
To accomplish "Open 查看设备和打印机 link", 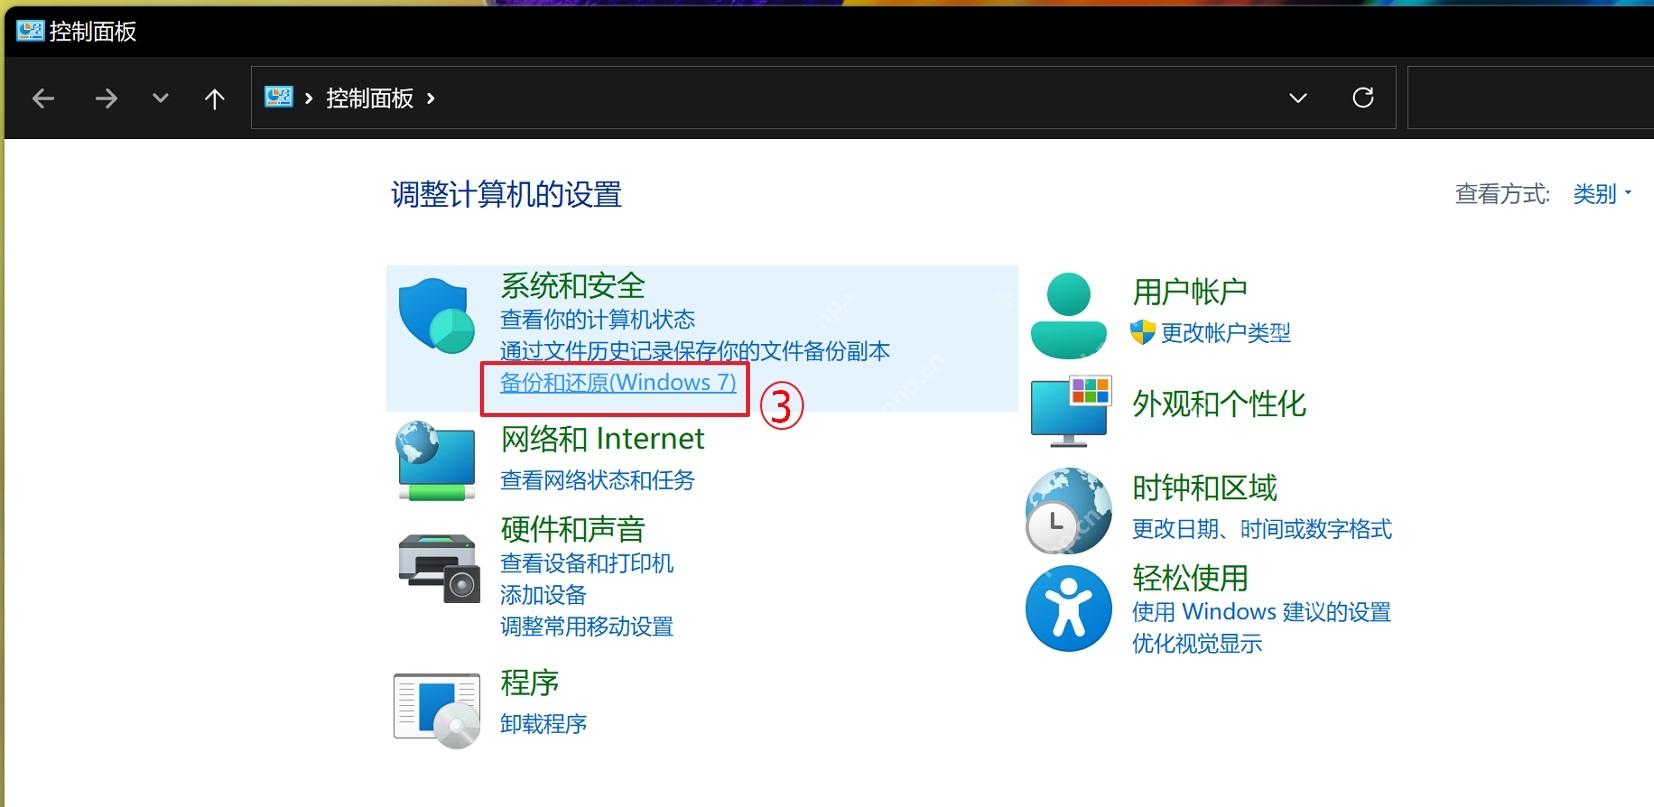I will [x=587, y=563].
